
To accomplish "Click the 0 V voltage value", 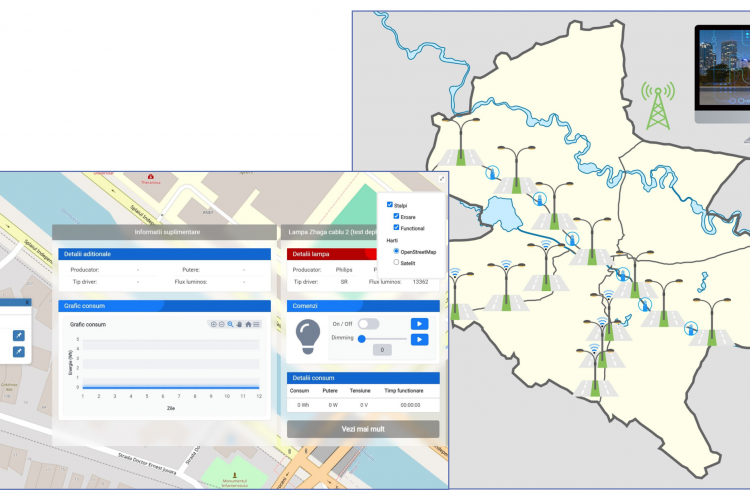I will pos(364,405).
